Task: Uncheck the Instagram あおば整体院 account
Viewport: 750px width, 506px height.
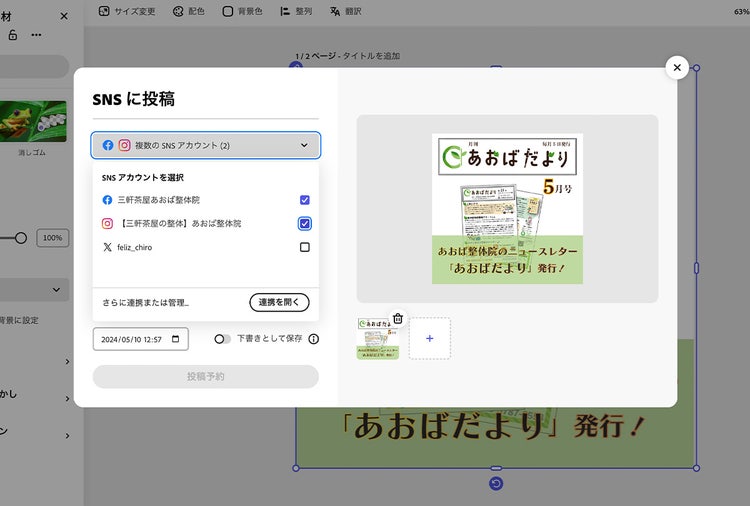Action: (305, 223)
